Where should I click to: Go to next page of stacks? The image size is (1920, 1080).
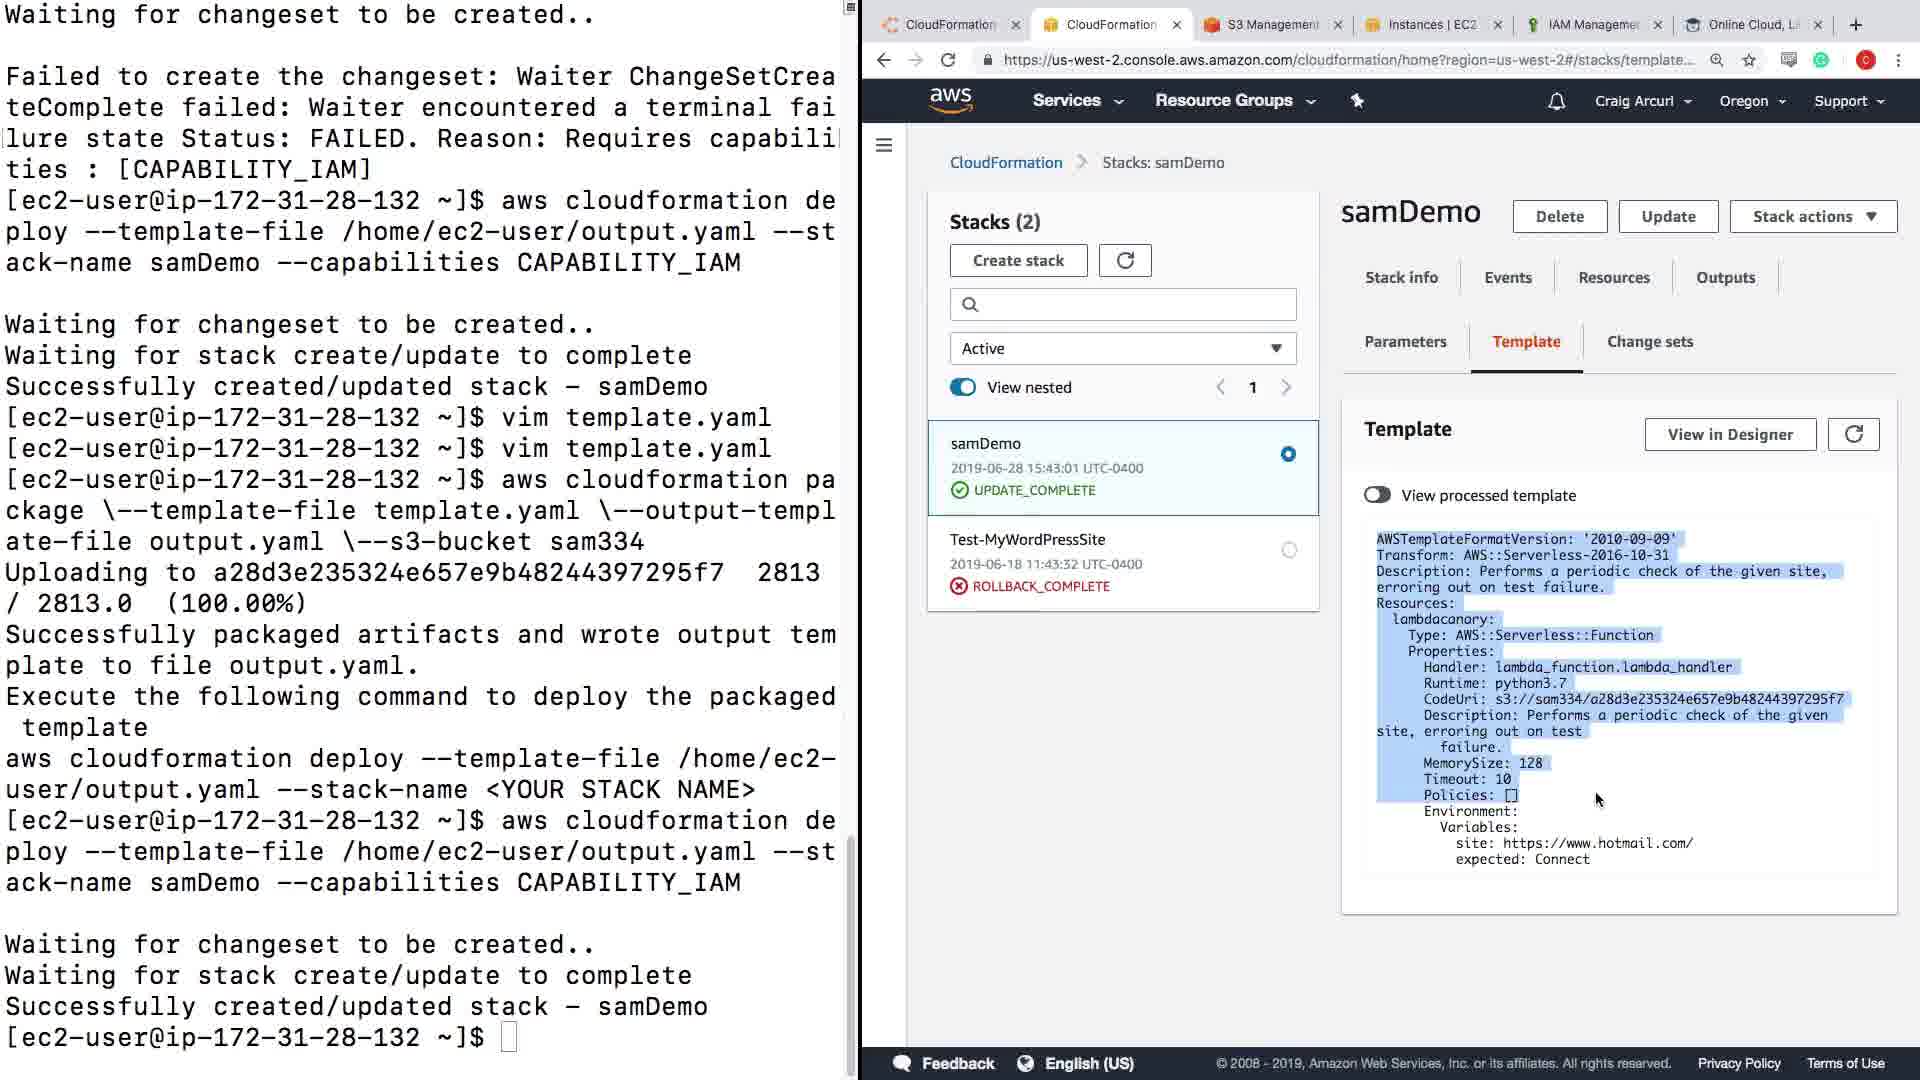tap(1286, 387)
